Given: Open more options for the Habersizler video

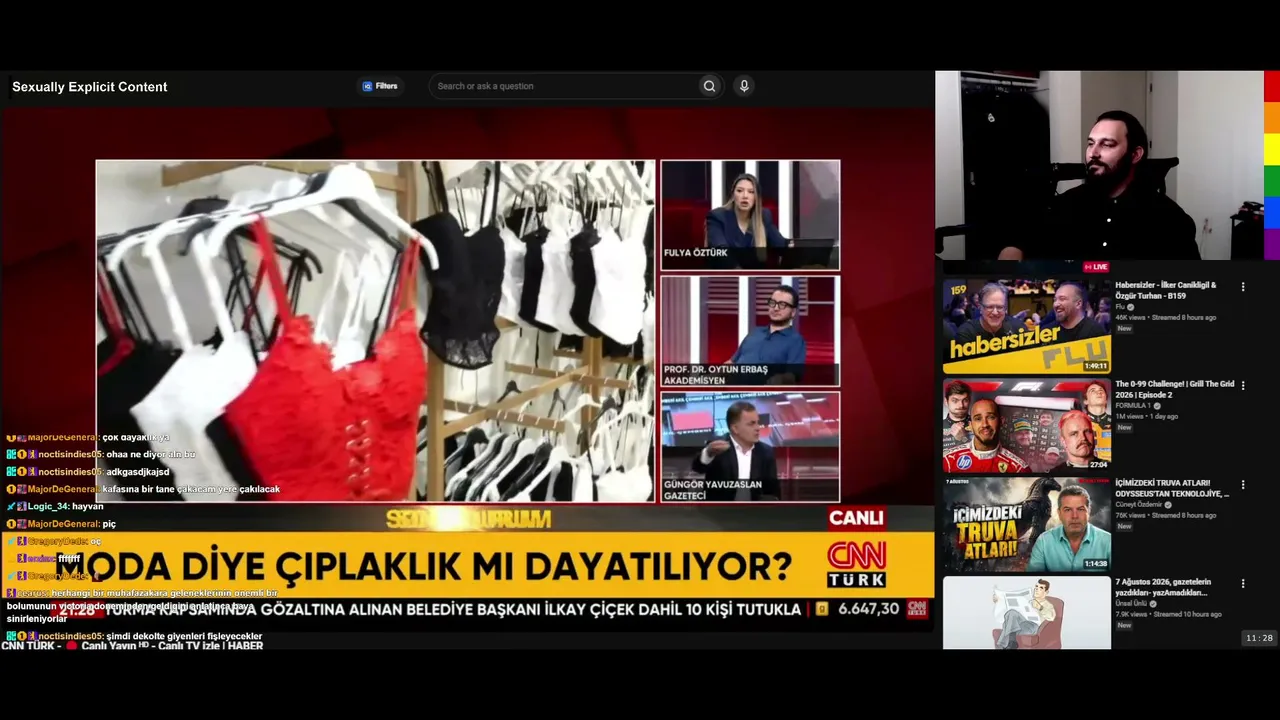Looking at the screenshot, I should click(1243, 287).
